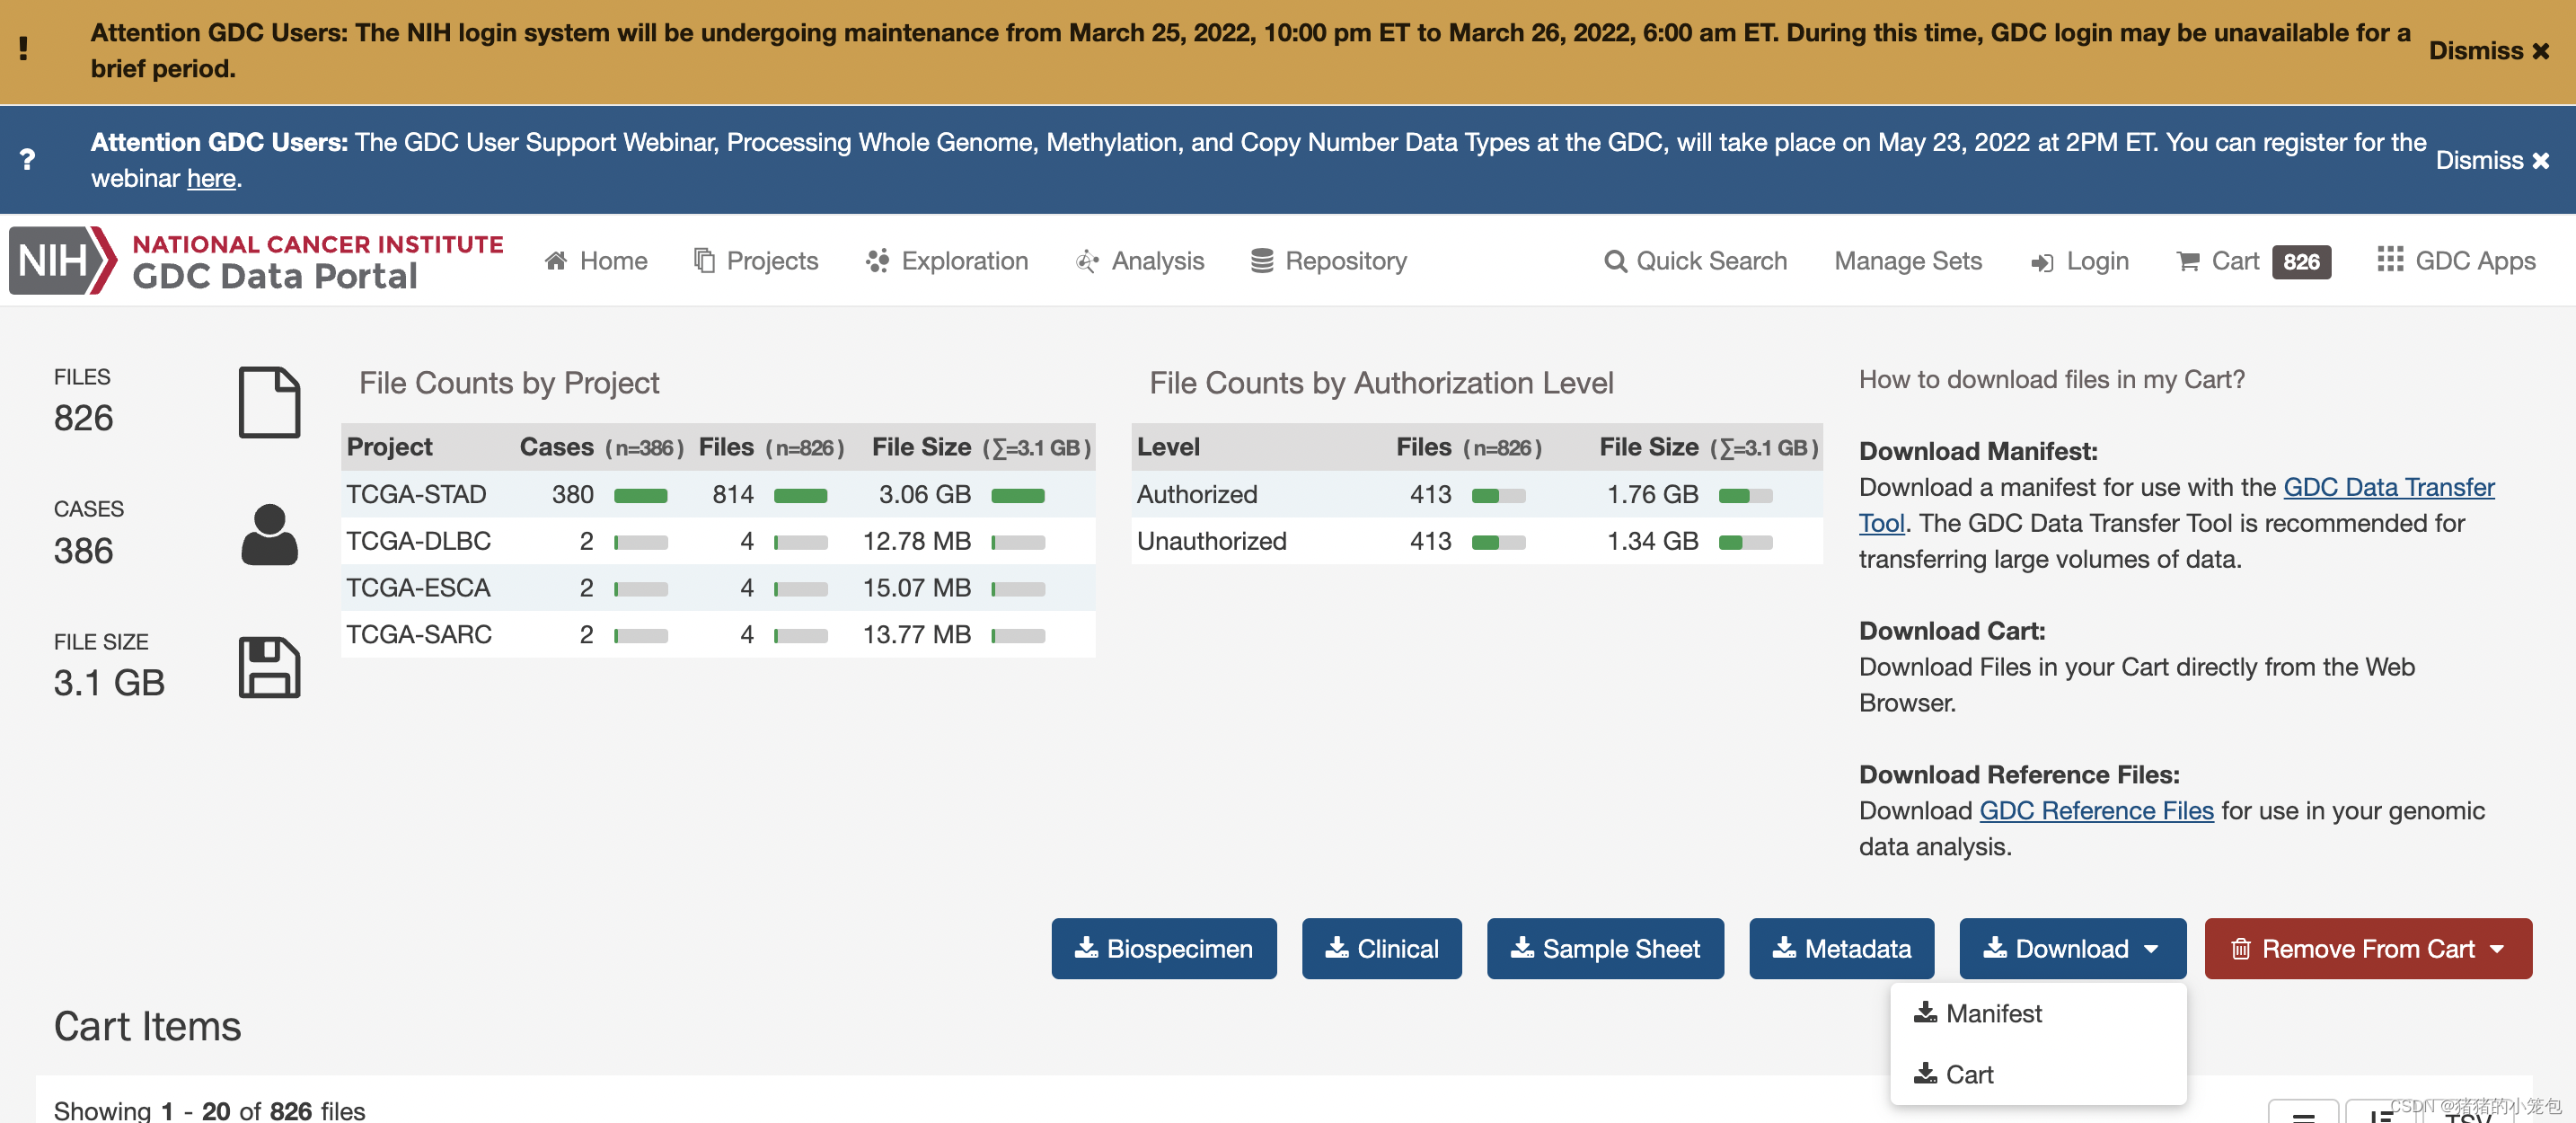
Task: Expand the Download dropdown button
Action: [x=2071, y=948]
